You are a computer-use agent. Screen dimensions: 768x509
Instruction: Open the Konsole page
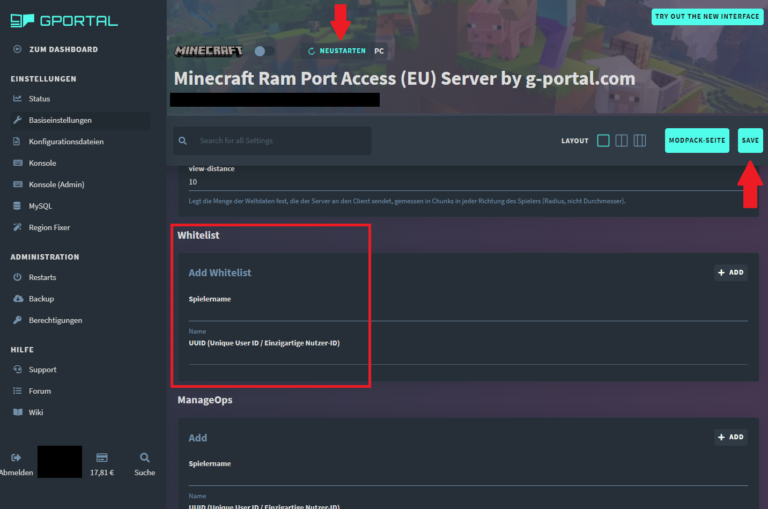(42, 163)
